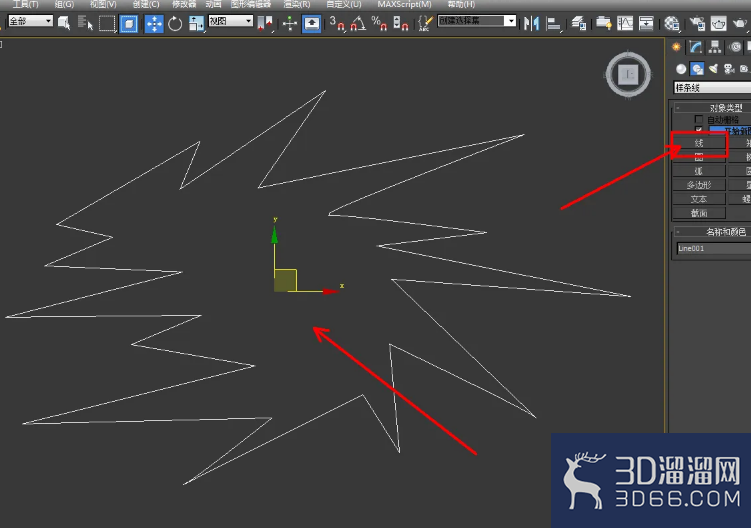This screenshot has height=528, width=751.
Task: Toggle Angle Snap
Action: 358,23
